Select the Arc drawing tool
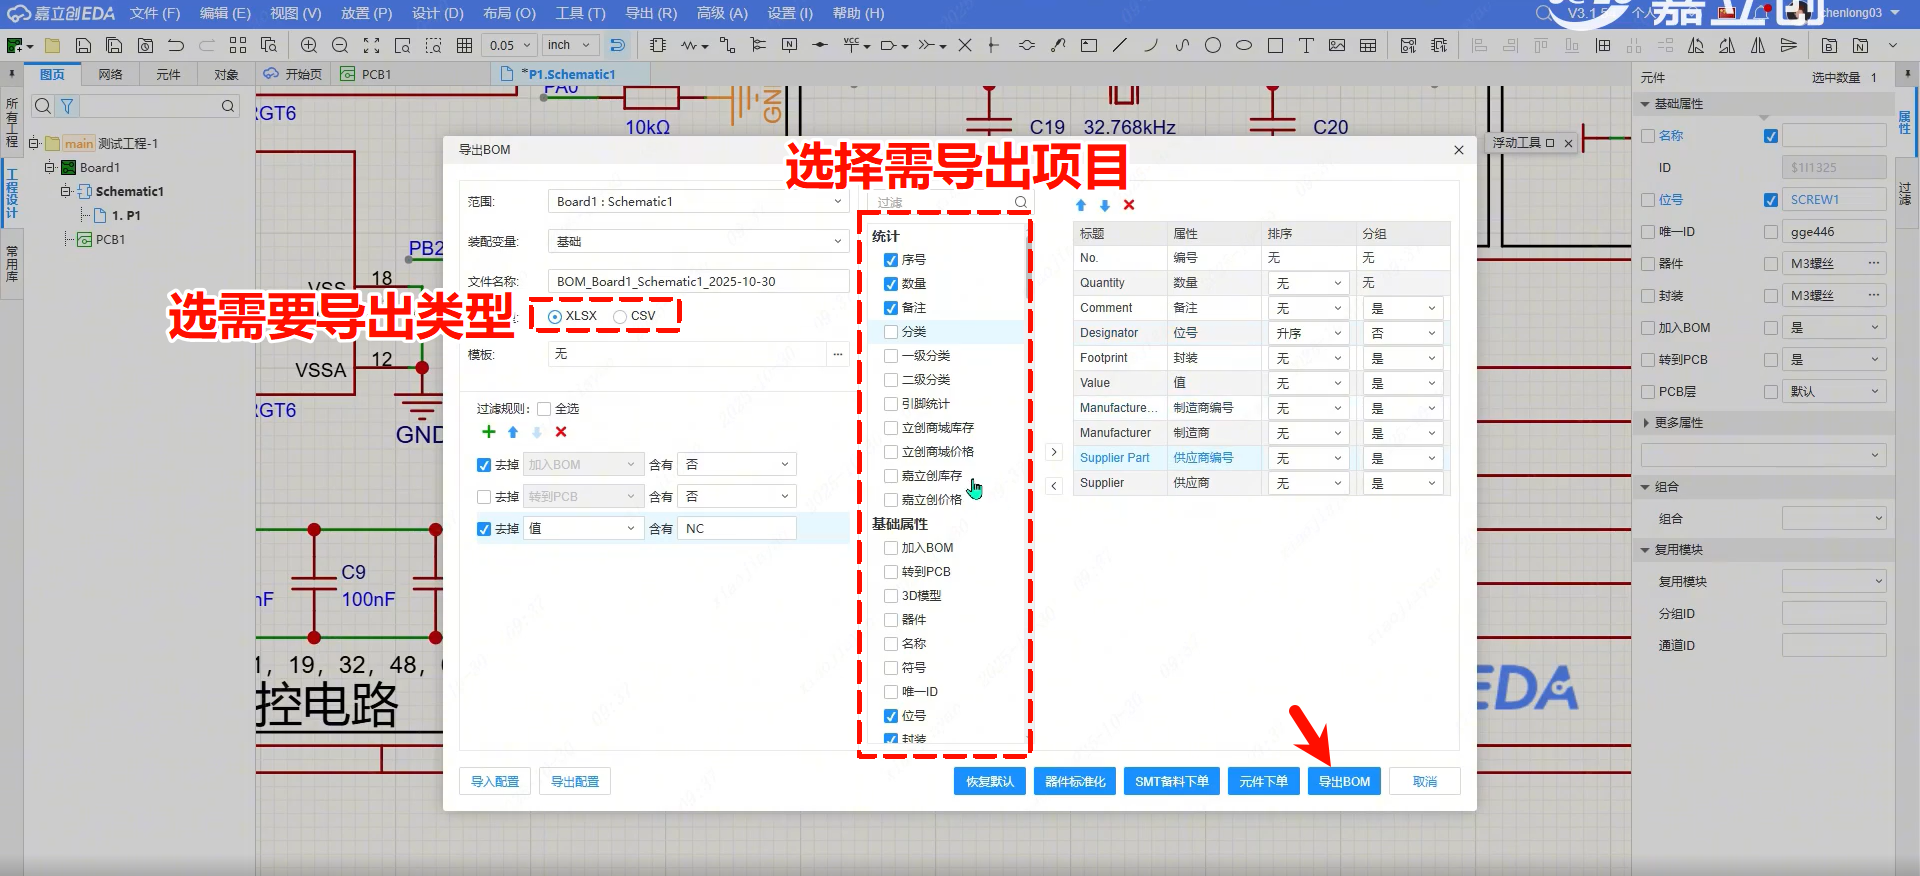The height and width of the screenshot is (876, 1920). 1151,45
